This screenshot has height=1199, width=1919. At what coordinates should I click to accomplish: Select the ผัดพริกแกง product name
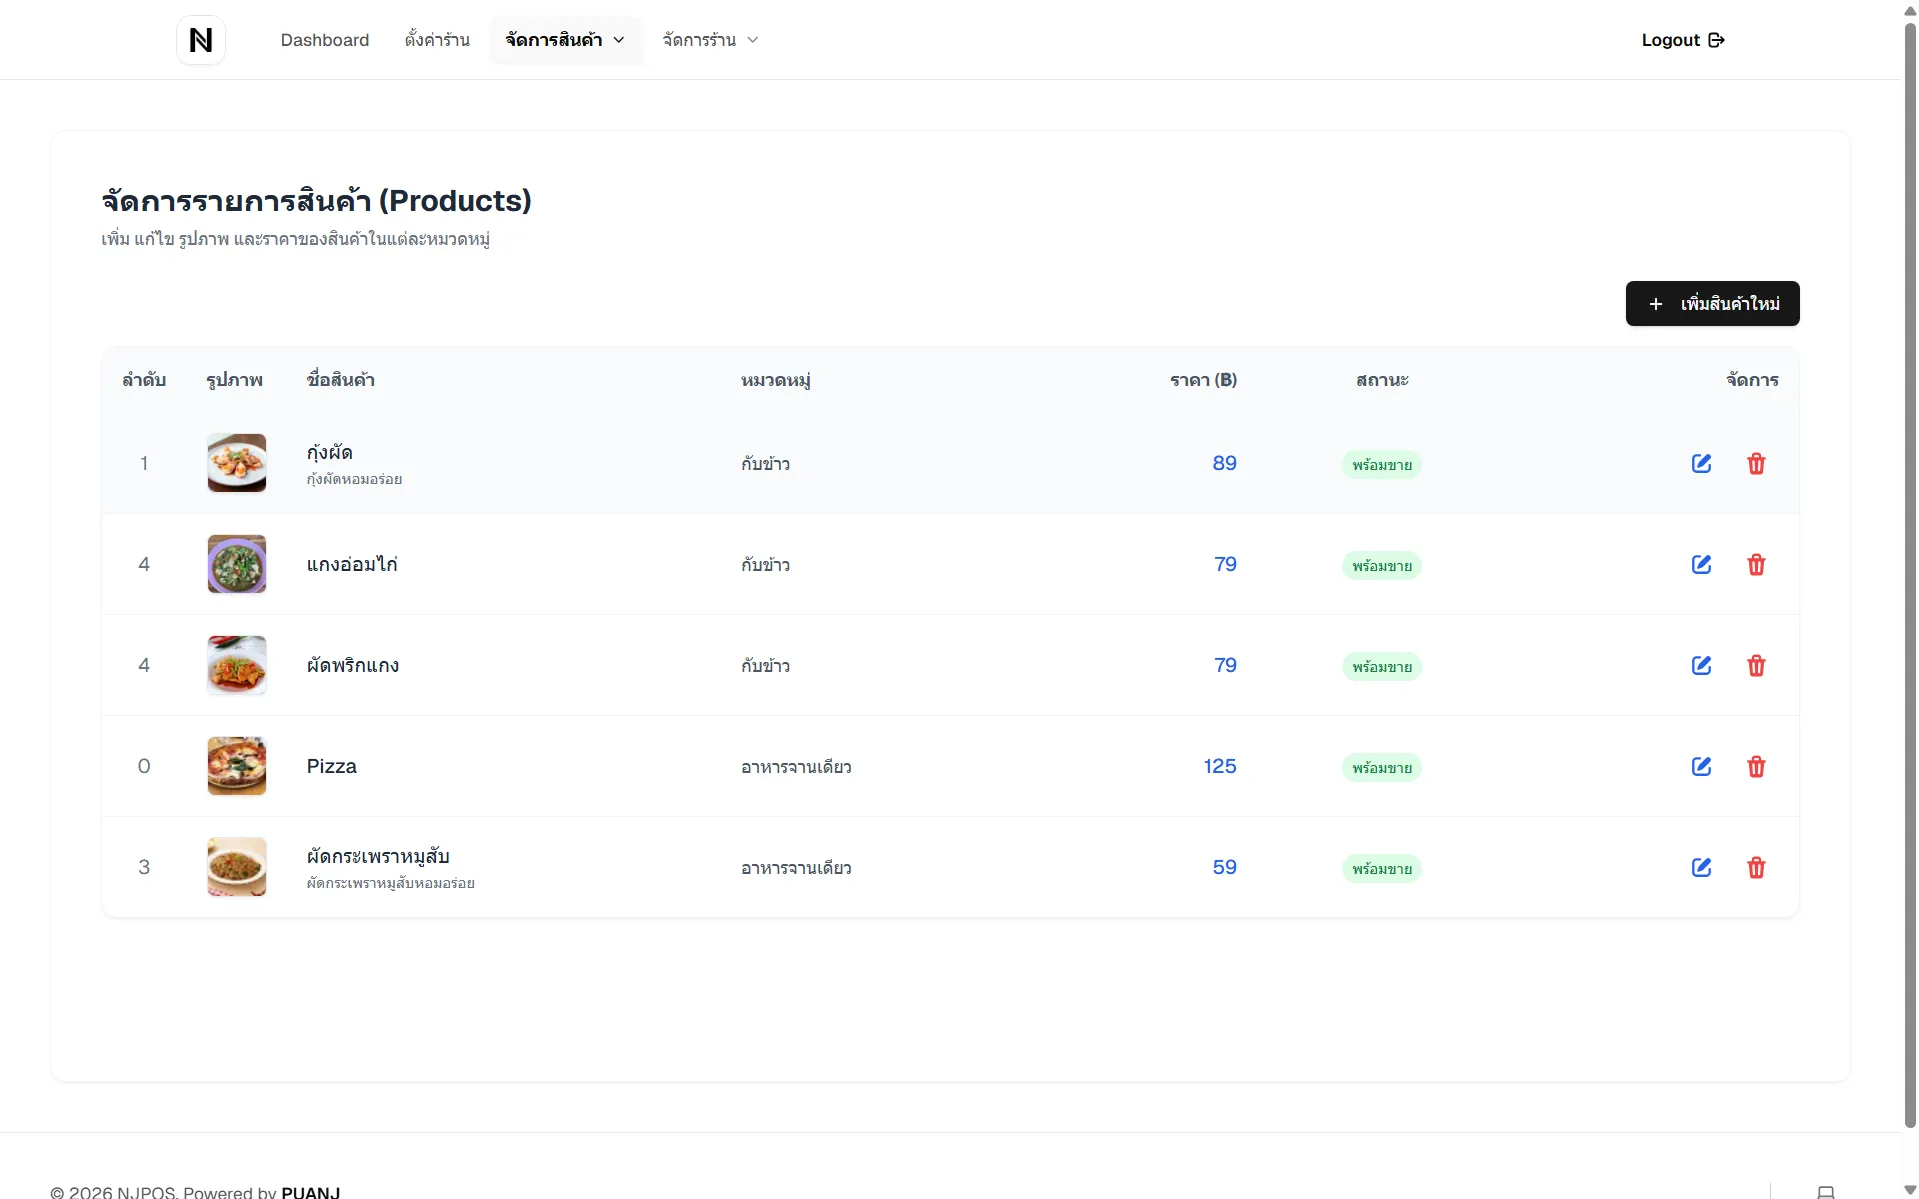[353, 665]
